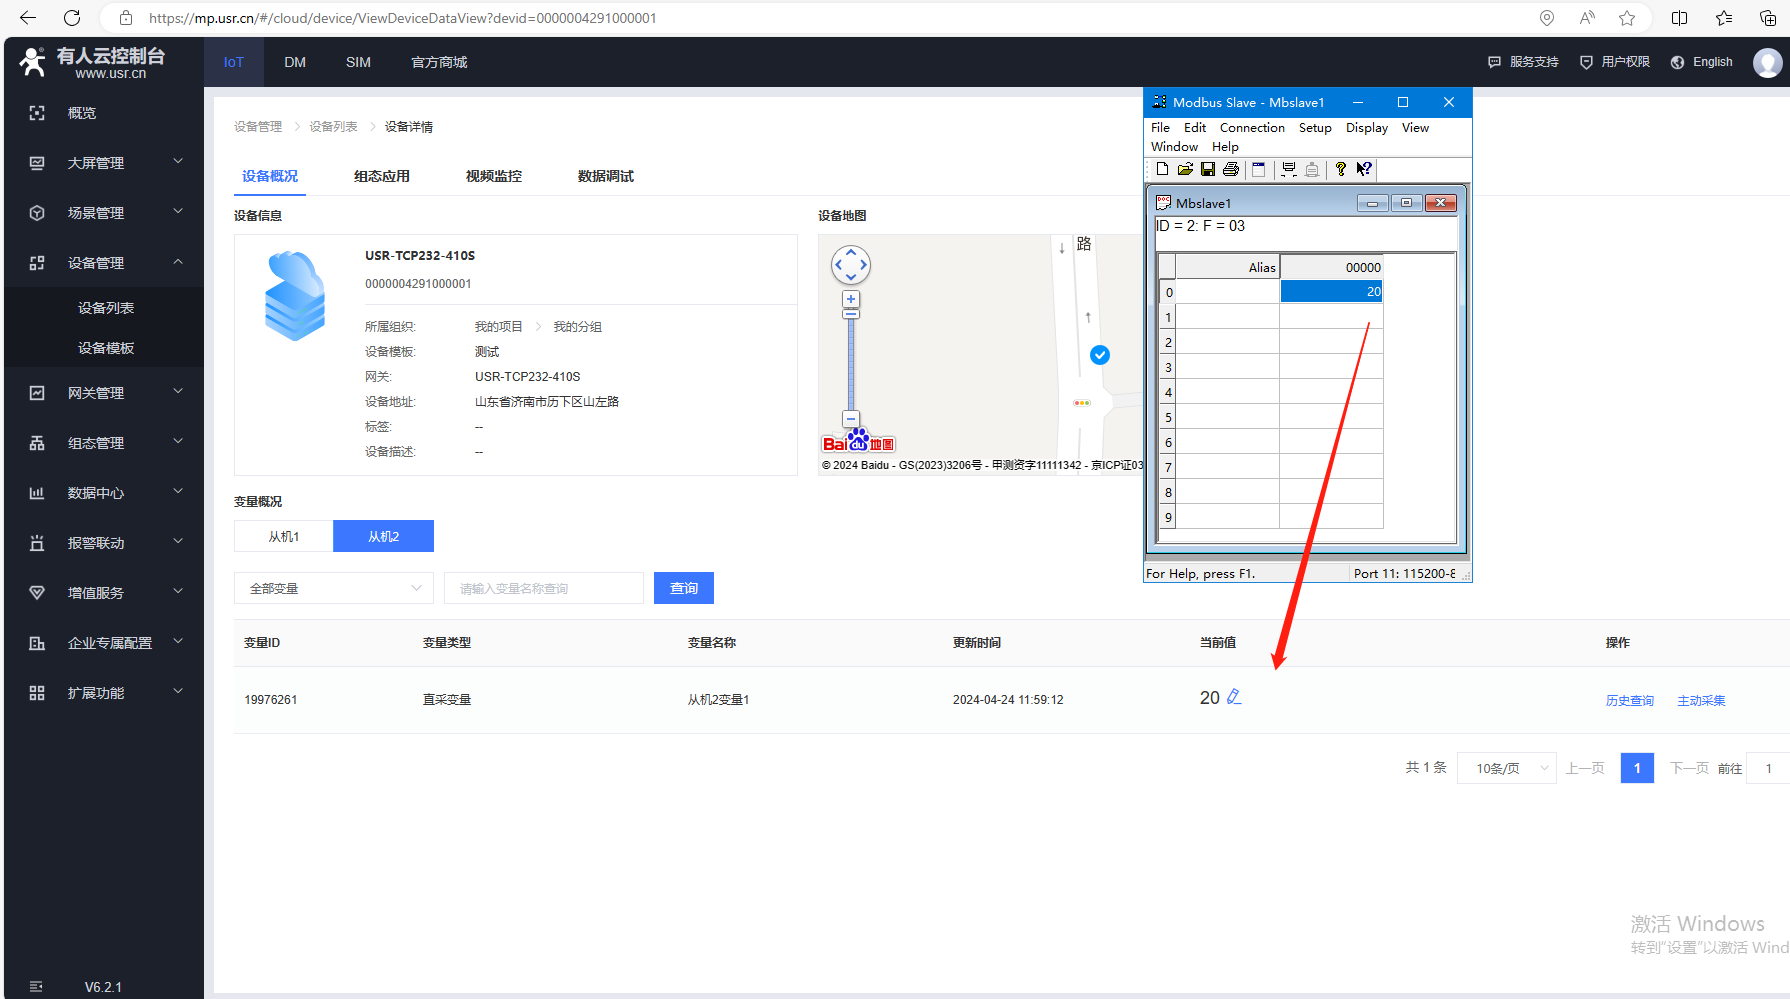Open the 全部变量 dropdown filter
This screenshot has height=999, width=1790.
click(x=334, y=589)
